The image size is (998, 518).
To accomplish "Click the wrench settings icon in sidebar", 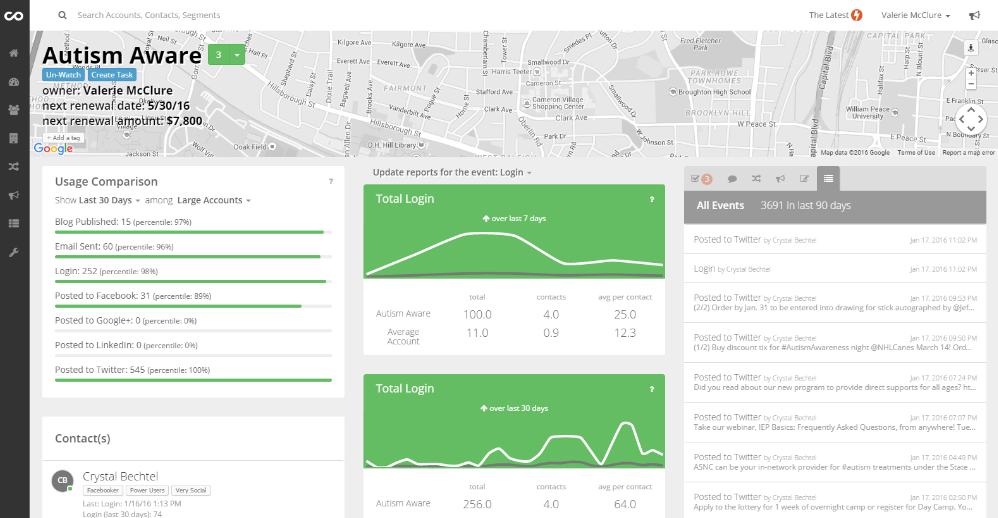I will click(x=13, y=253).
